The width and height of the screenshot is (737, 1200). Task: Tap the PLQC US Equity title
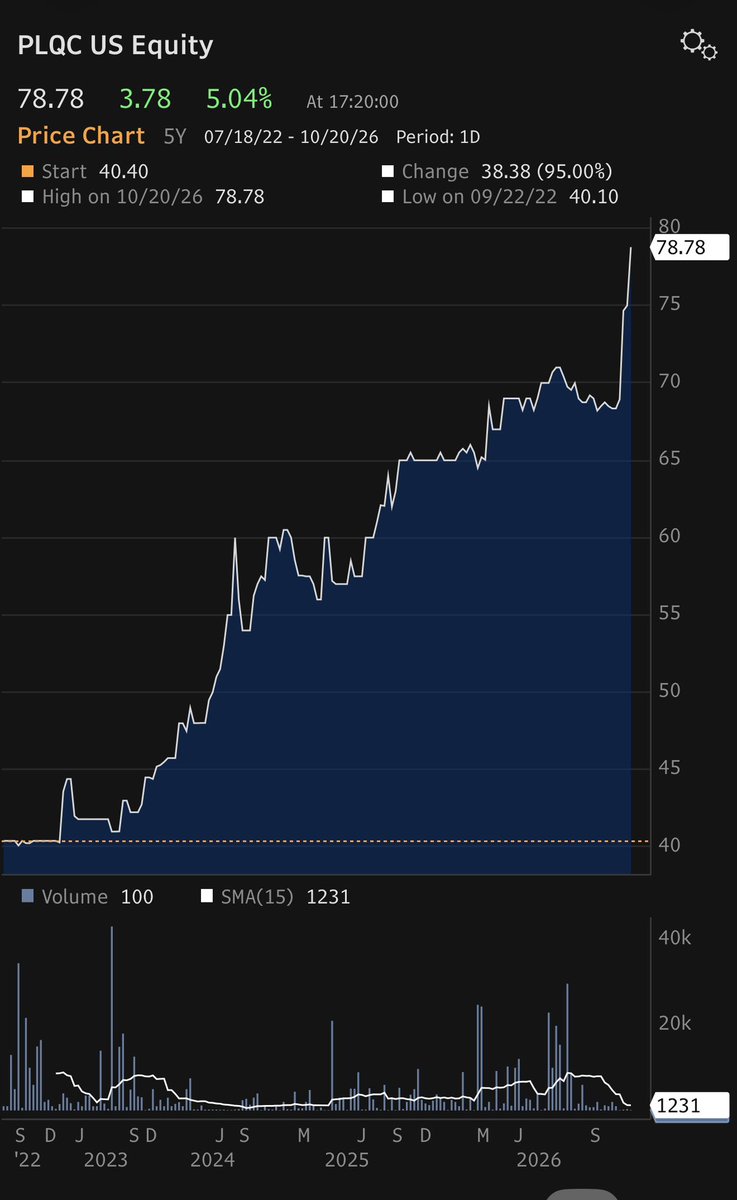(115, 45)
